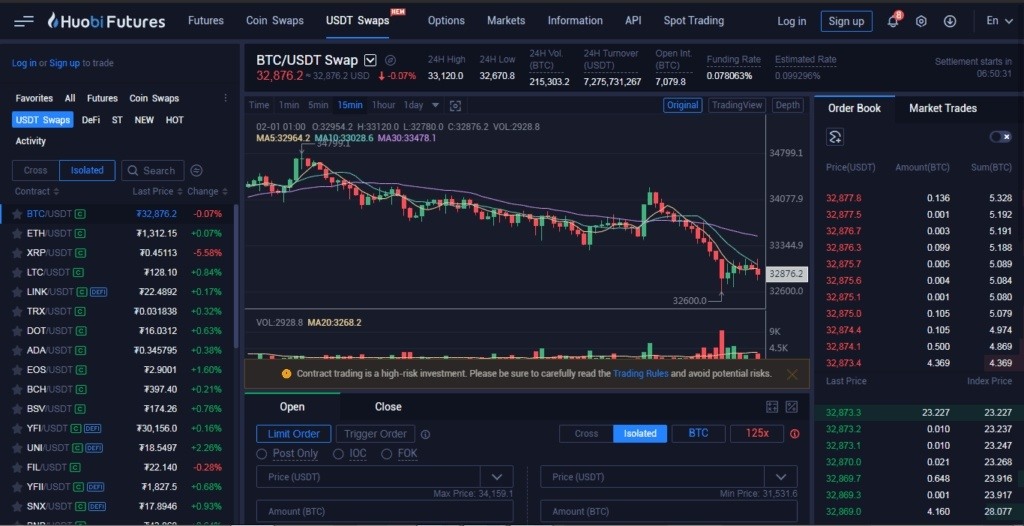
Task: Switch to the Market Trades tab
Action: click(943, 108)
